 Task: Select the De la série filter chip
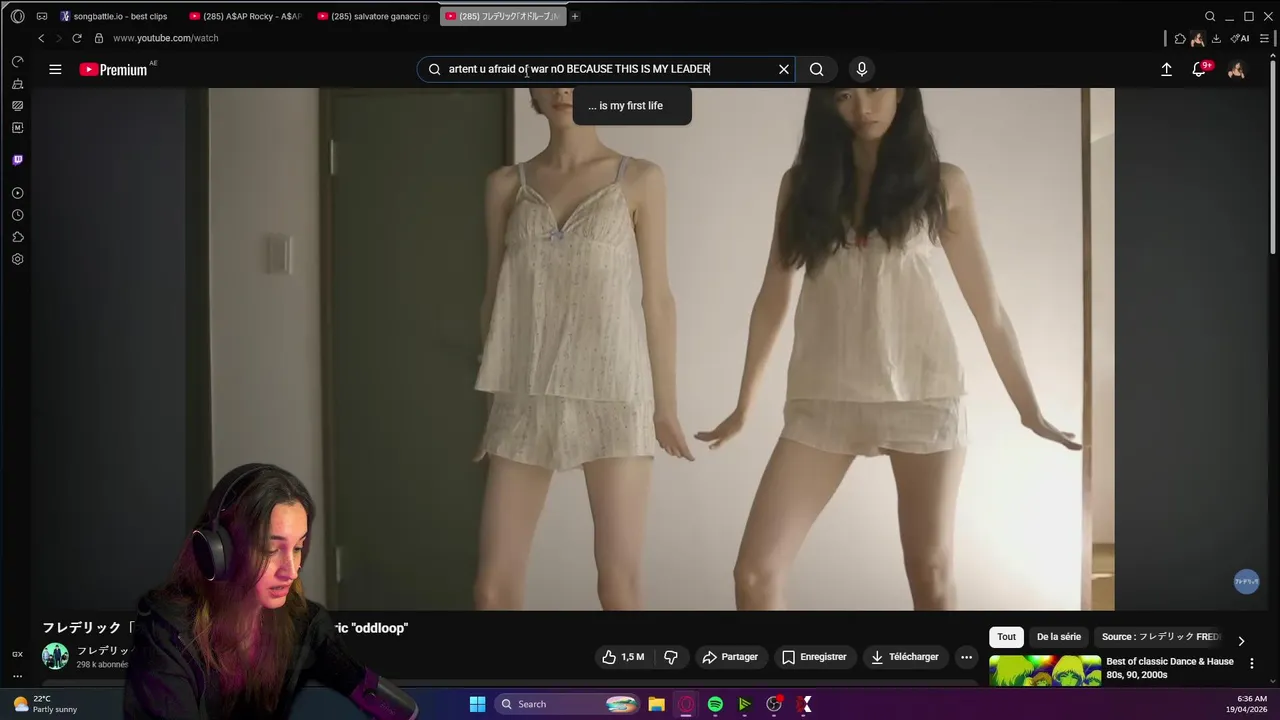1058,637
